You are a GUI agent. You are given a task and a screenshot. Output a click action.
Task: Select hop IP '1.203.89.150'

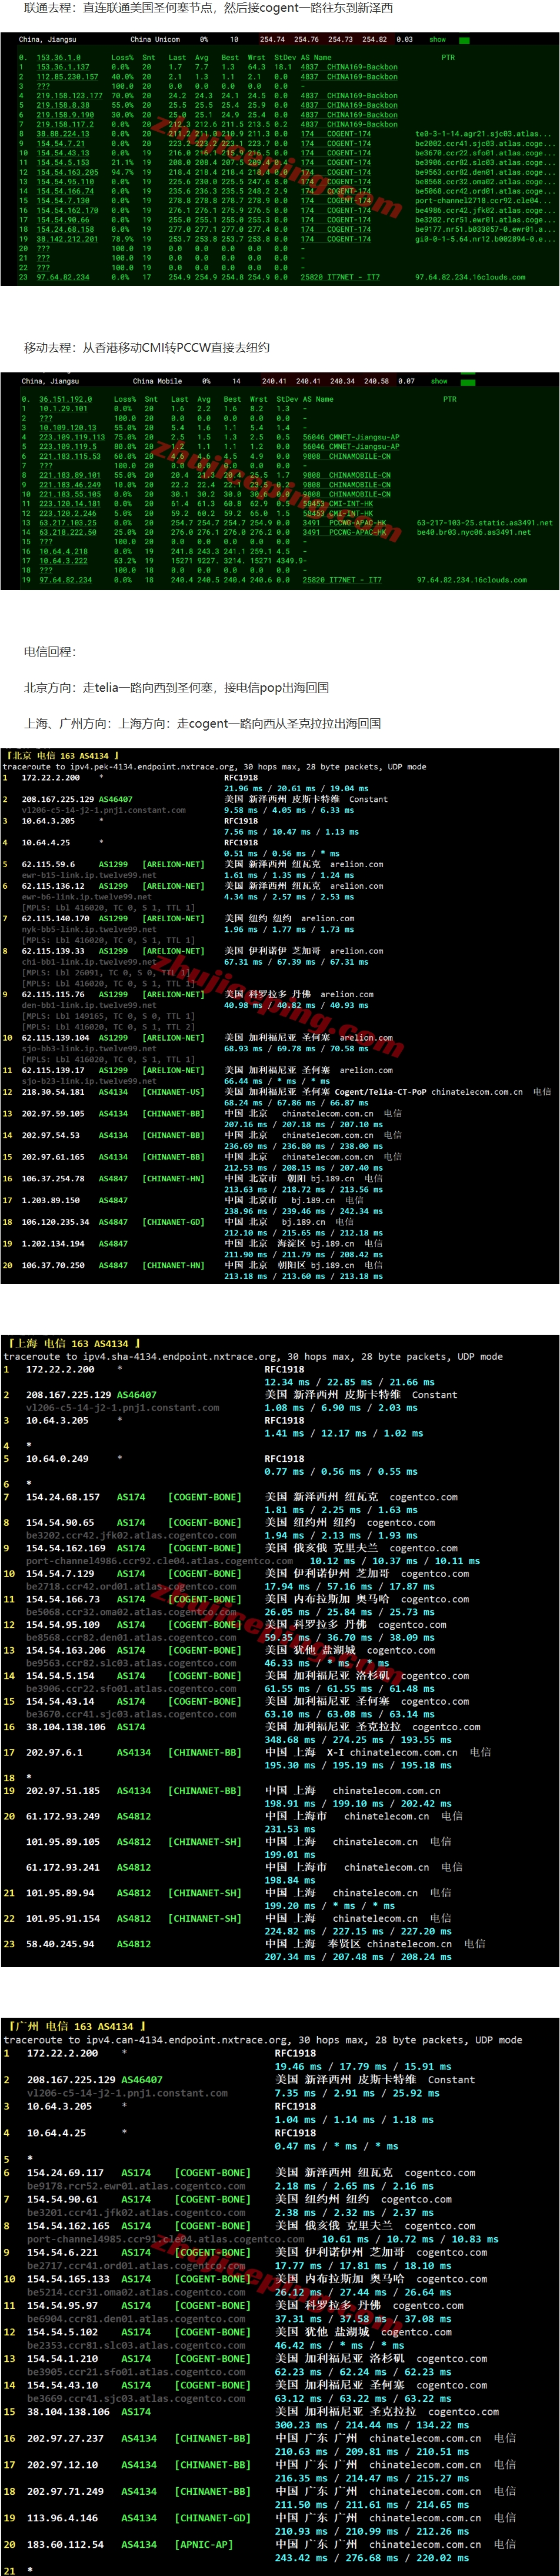point(51,1200)
